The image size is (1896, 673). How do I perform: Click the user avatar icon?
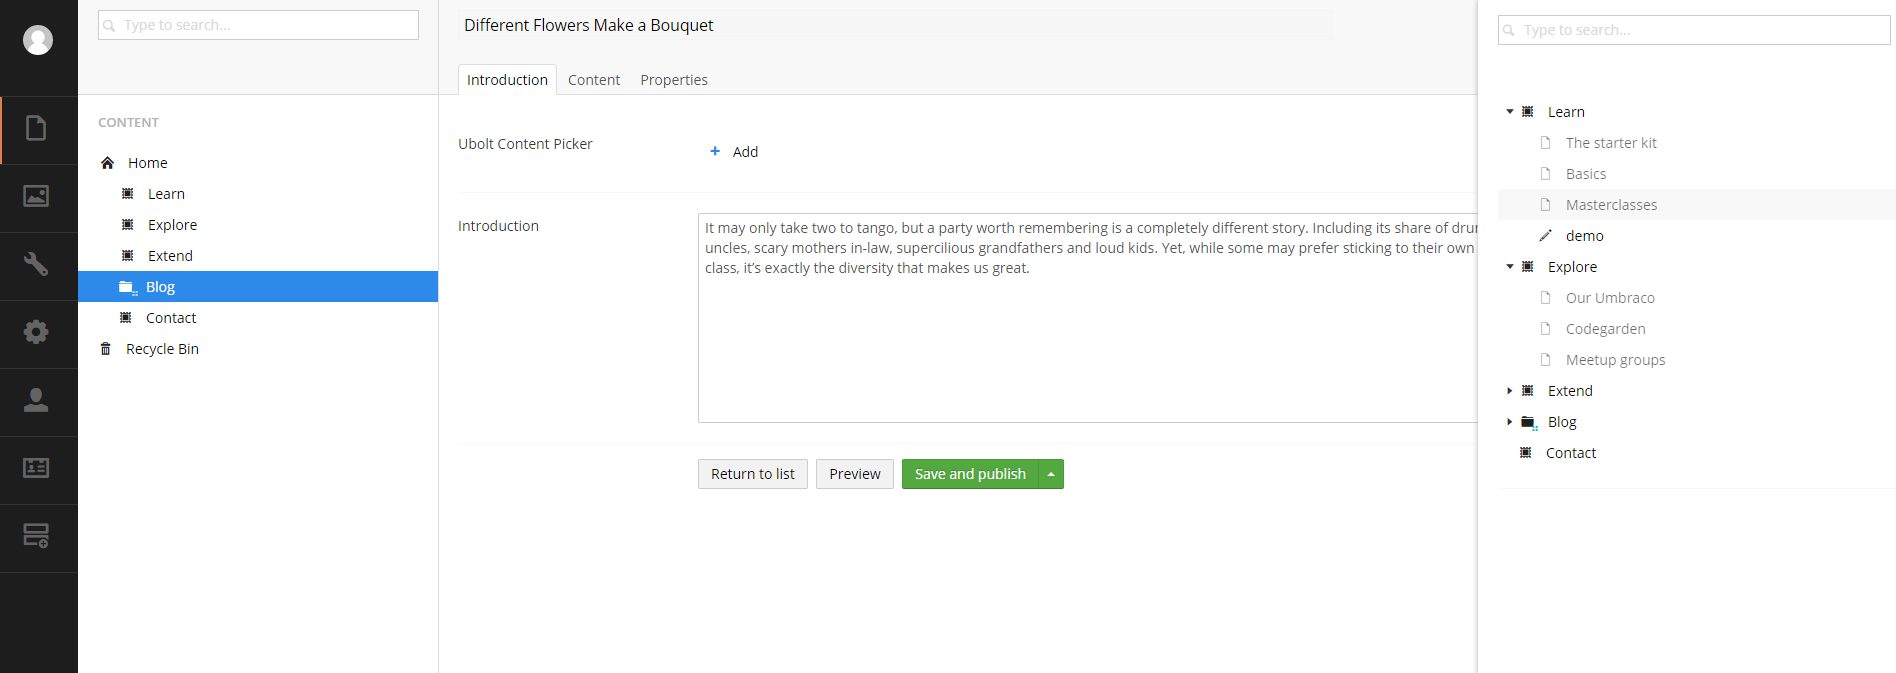click(x=38, y=40)
